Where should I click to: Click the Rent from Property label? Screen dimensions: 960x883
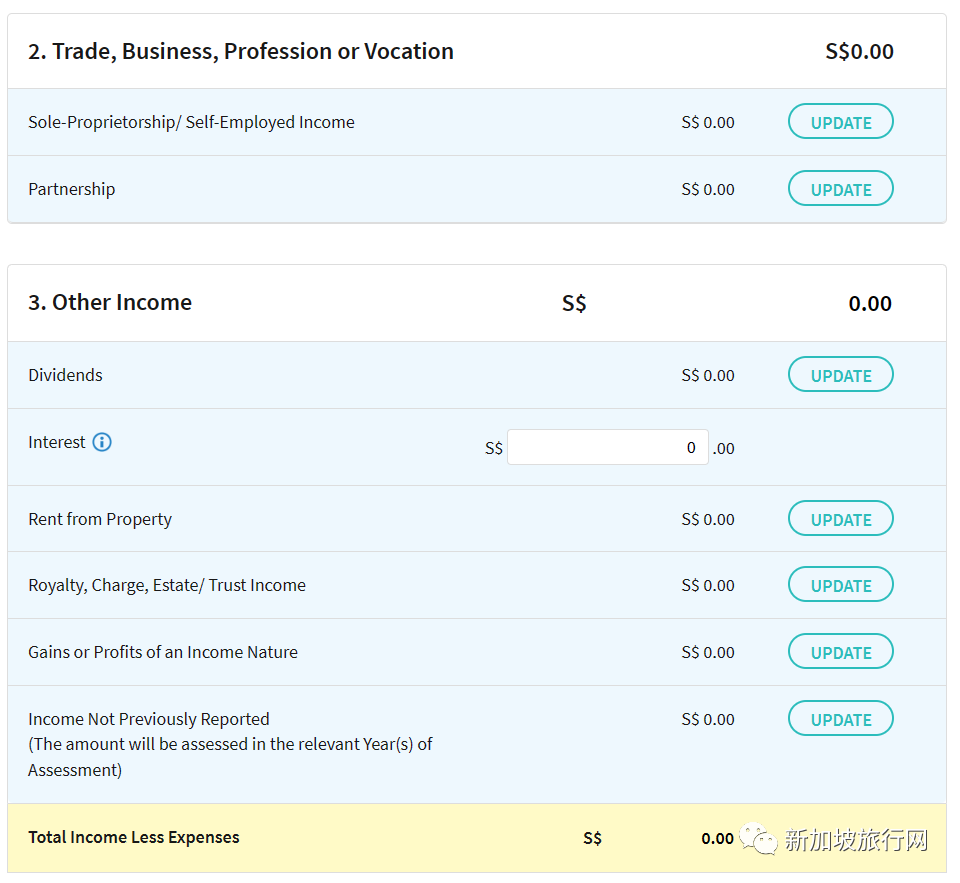click(100, 519)
